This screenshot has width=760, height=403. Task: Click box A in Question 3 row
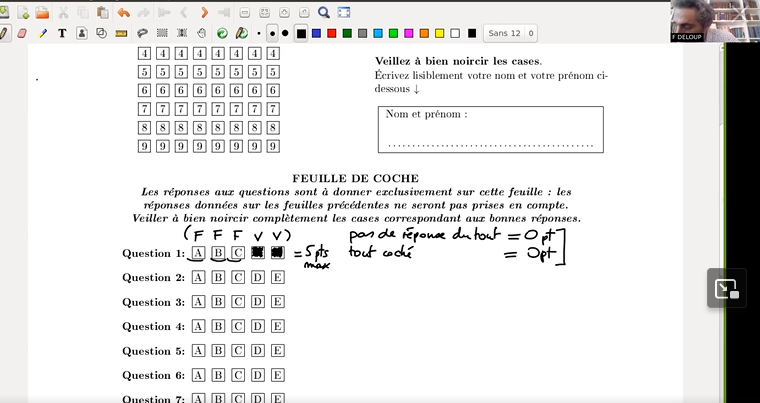click(x=198, y=302)
